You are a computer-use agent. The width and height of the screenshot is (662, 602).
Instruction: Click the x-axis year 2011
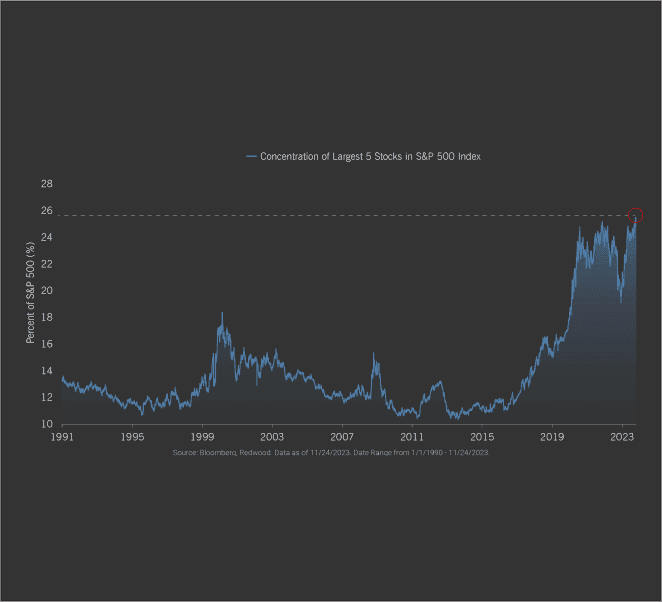pyautogui.click(x=412, y=437)
